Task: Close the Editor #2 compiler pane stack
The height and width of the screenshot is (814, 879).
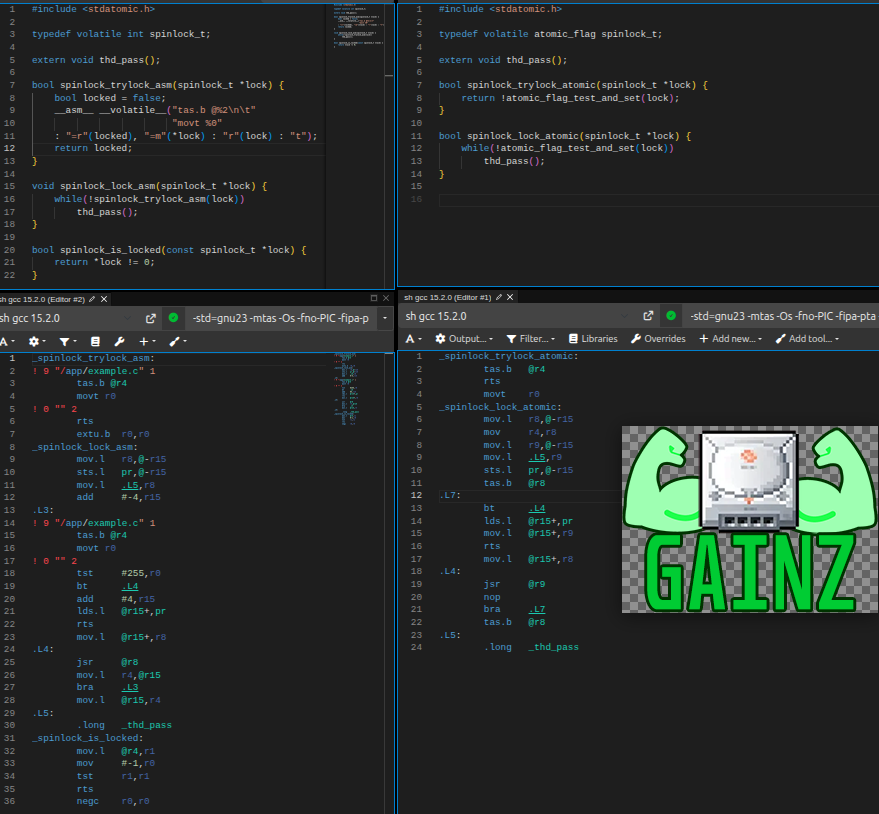Action: (386, 298)
